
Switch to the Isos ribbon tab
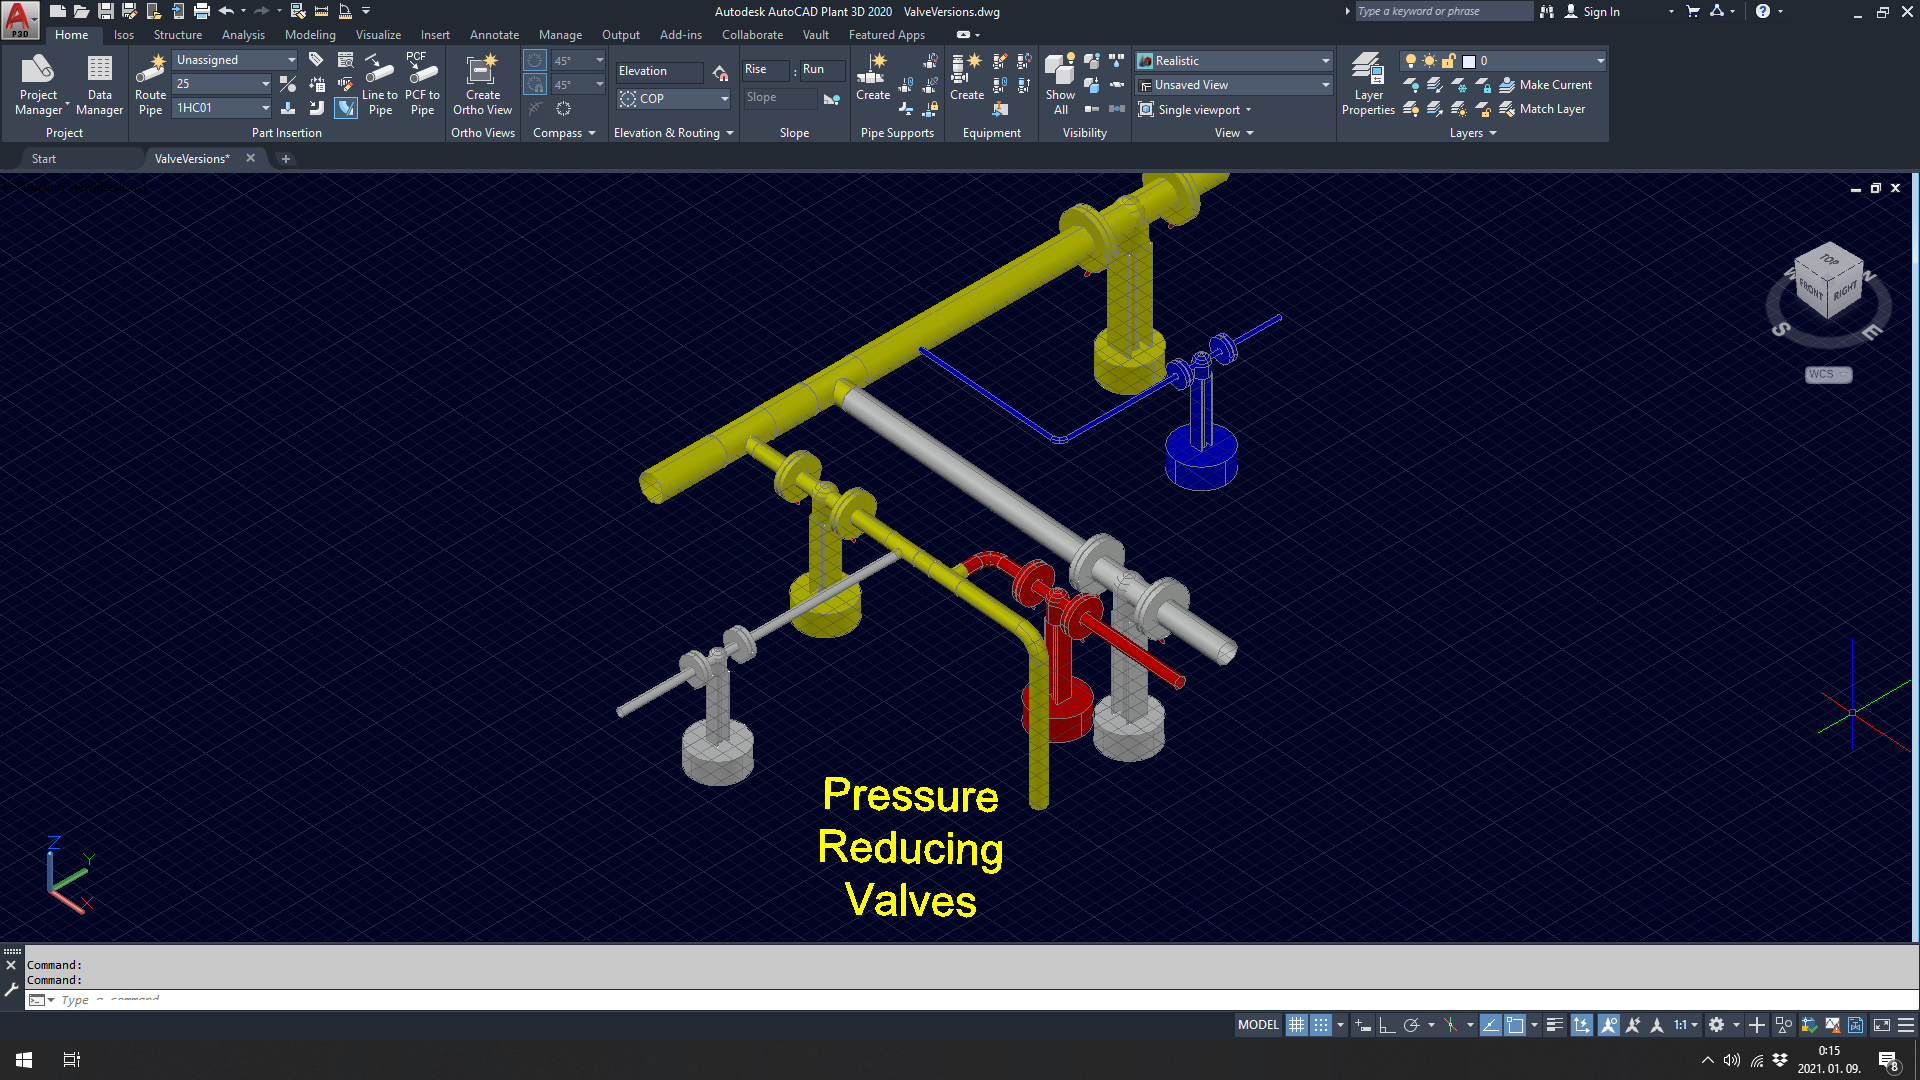(x=124, y=35)
